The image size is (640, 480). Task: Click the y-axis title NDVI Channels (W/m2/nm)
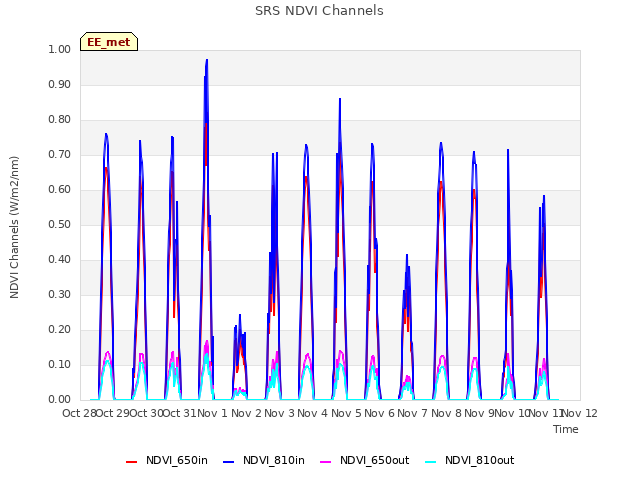click(14, 227)
